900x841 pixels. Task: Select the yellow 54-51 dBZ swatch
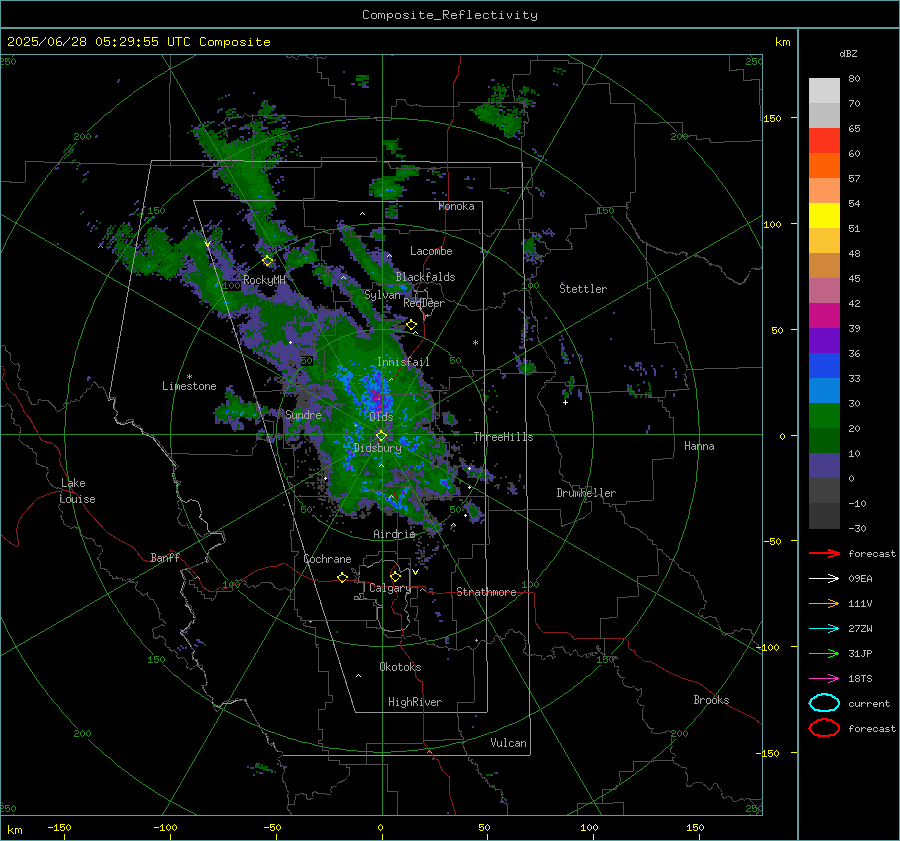point(824,216)
